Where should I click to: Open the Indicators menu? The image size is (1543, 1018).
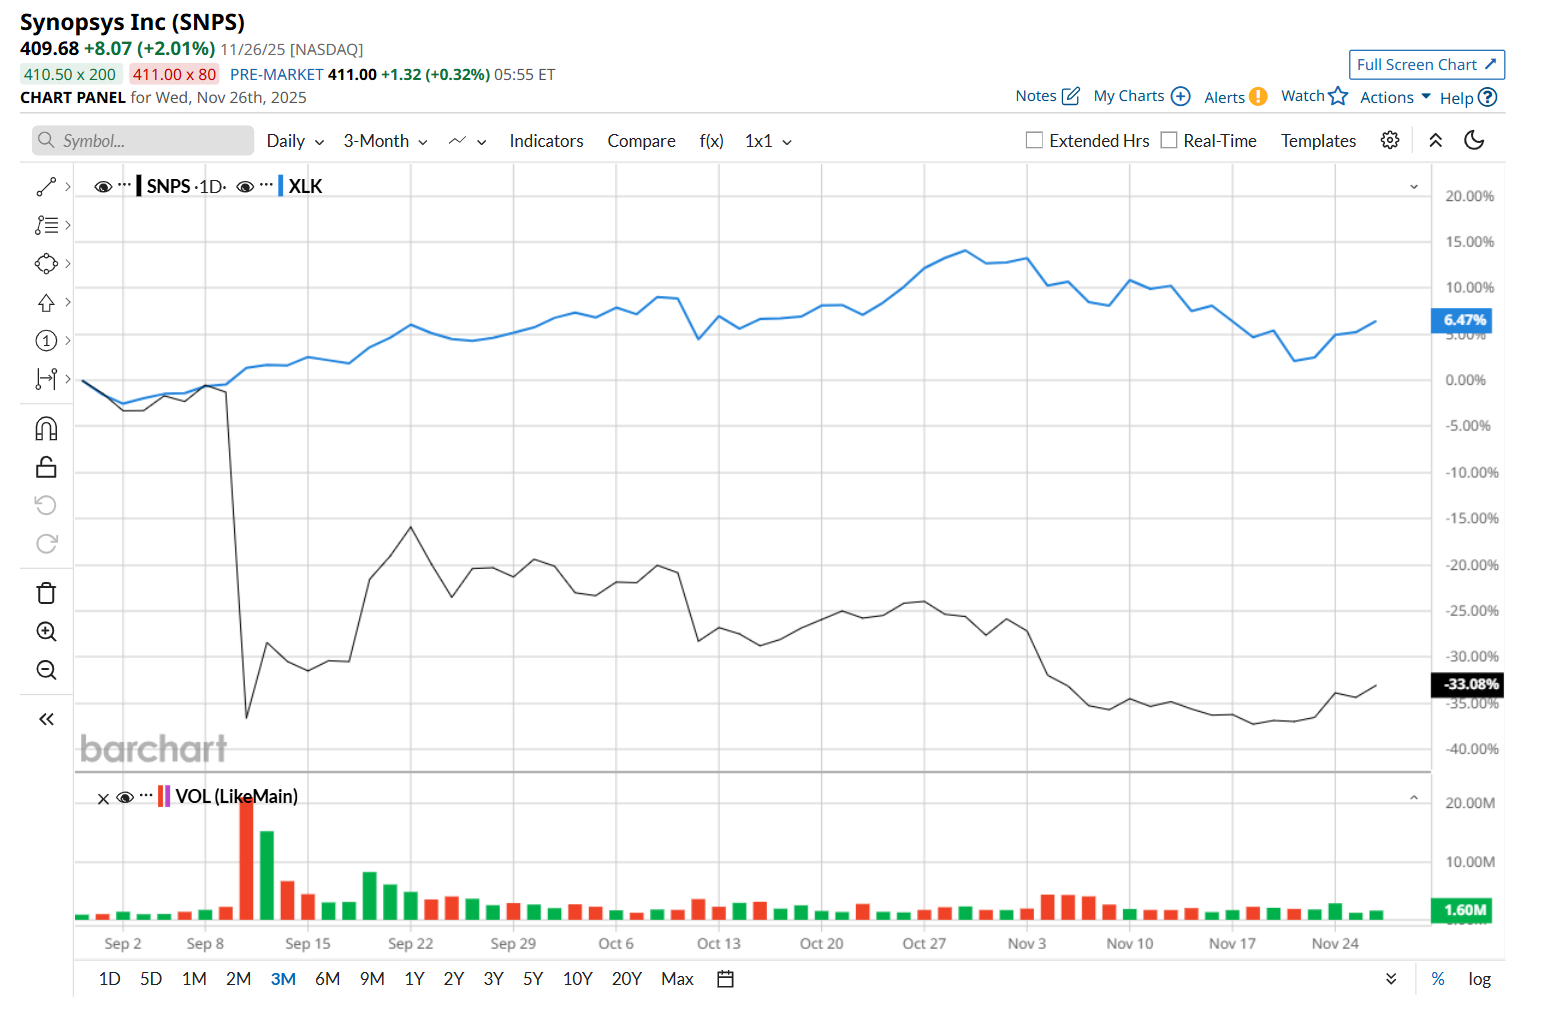(546, 141)
